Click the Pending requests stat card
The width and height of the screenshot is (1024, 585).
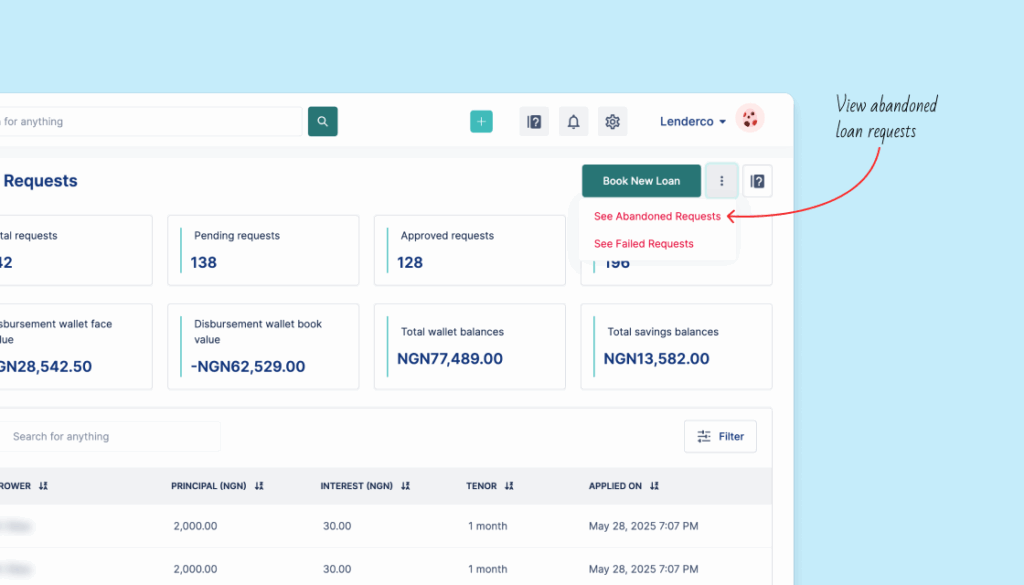point(263,250)
